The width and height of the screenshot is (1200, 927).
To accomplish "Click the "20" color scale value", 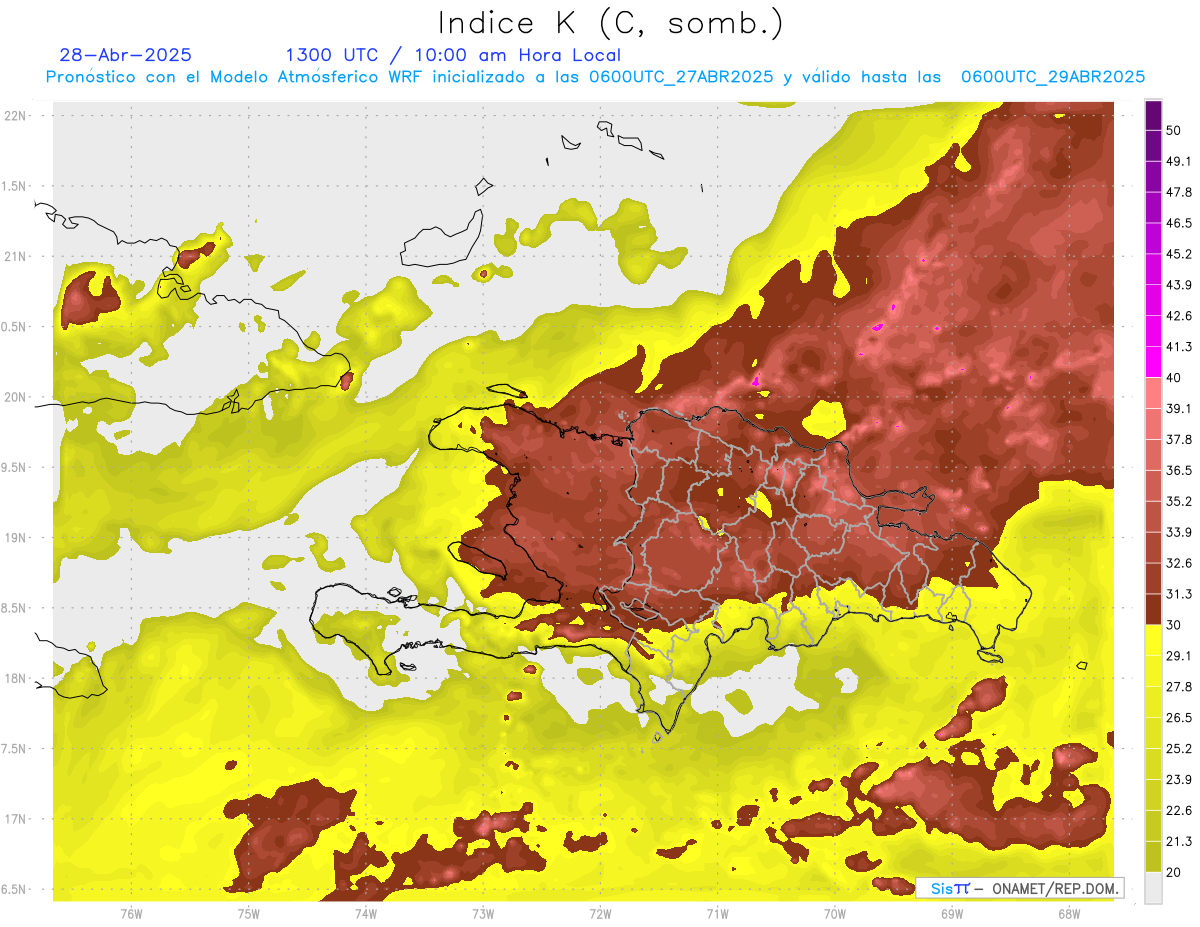I will tap(1174, 872).
